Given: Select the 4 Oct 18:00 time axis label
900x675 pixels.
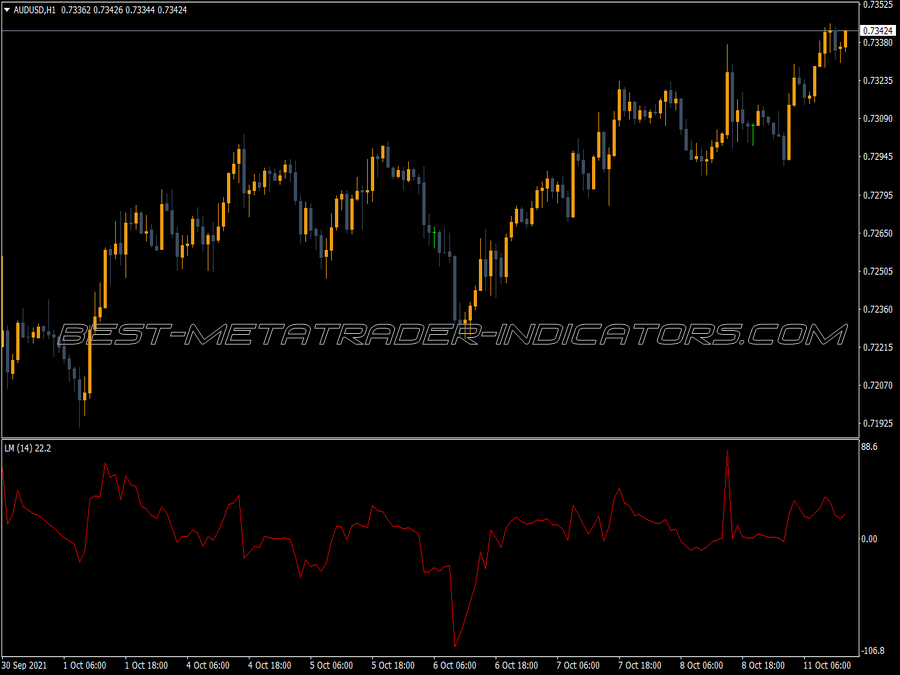Looking at the screenshot, I should [x=269, y=665].
